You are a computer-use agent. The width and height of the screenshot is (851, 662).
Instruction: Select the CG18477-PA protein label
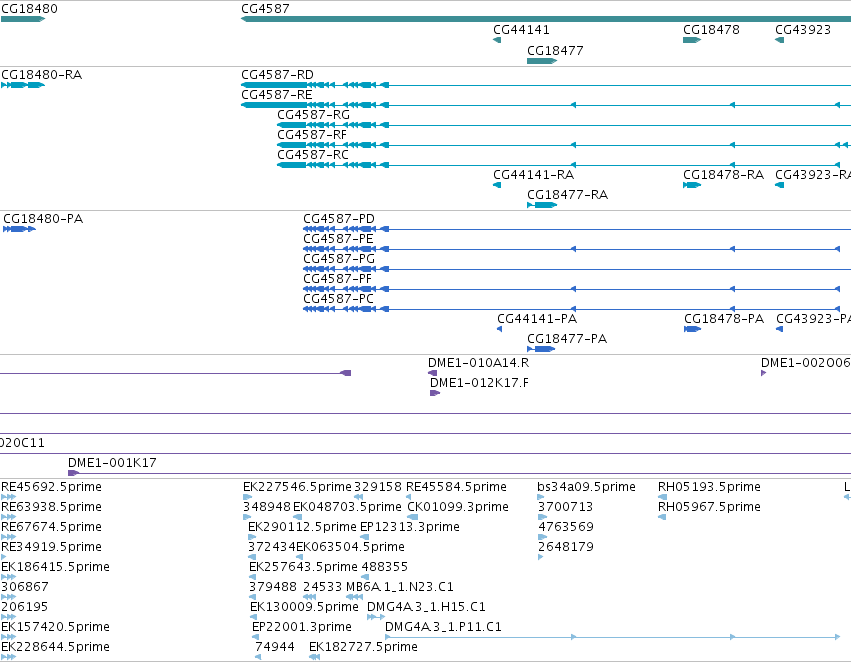(567, 339)
